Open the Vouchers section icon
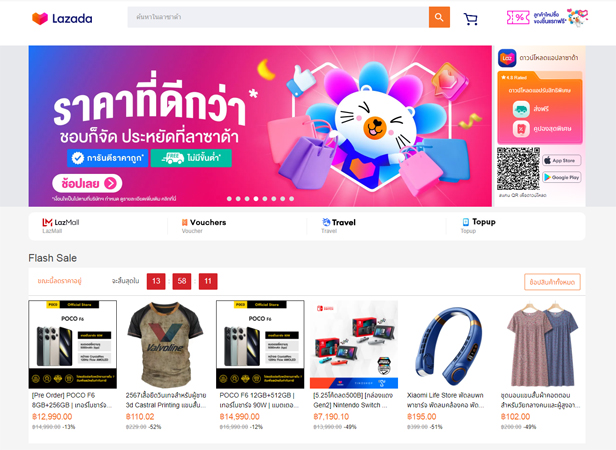Viewport: 616px width, 450px height. (185, 222)
